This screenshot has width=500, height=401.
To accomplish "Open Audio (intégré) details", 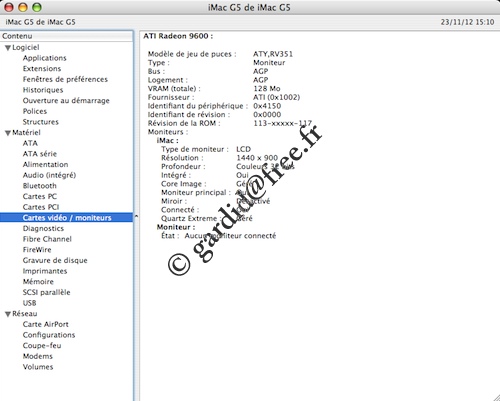I will [x=49, y=175].
